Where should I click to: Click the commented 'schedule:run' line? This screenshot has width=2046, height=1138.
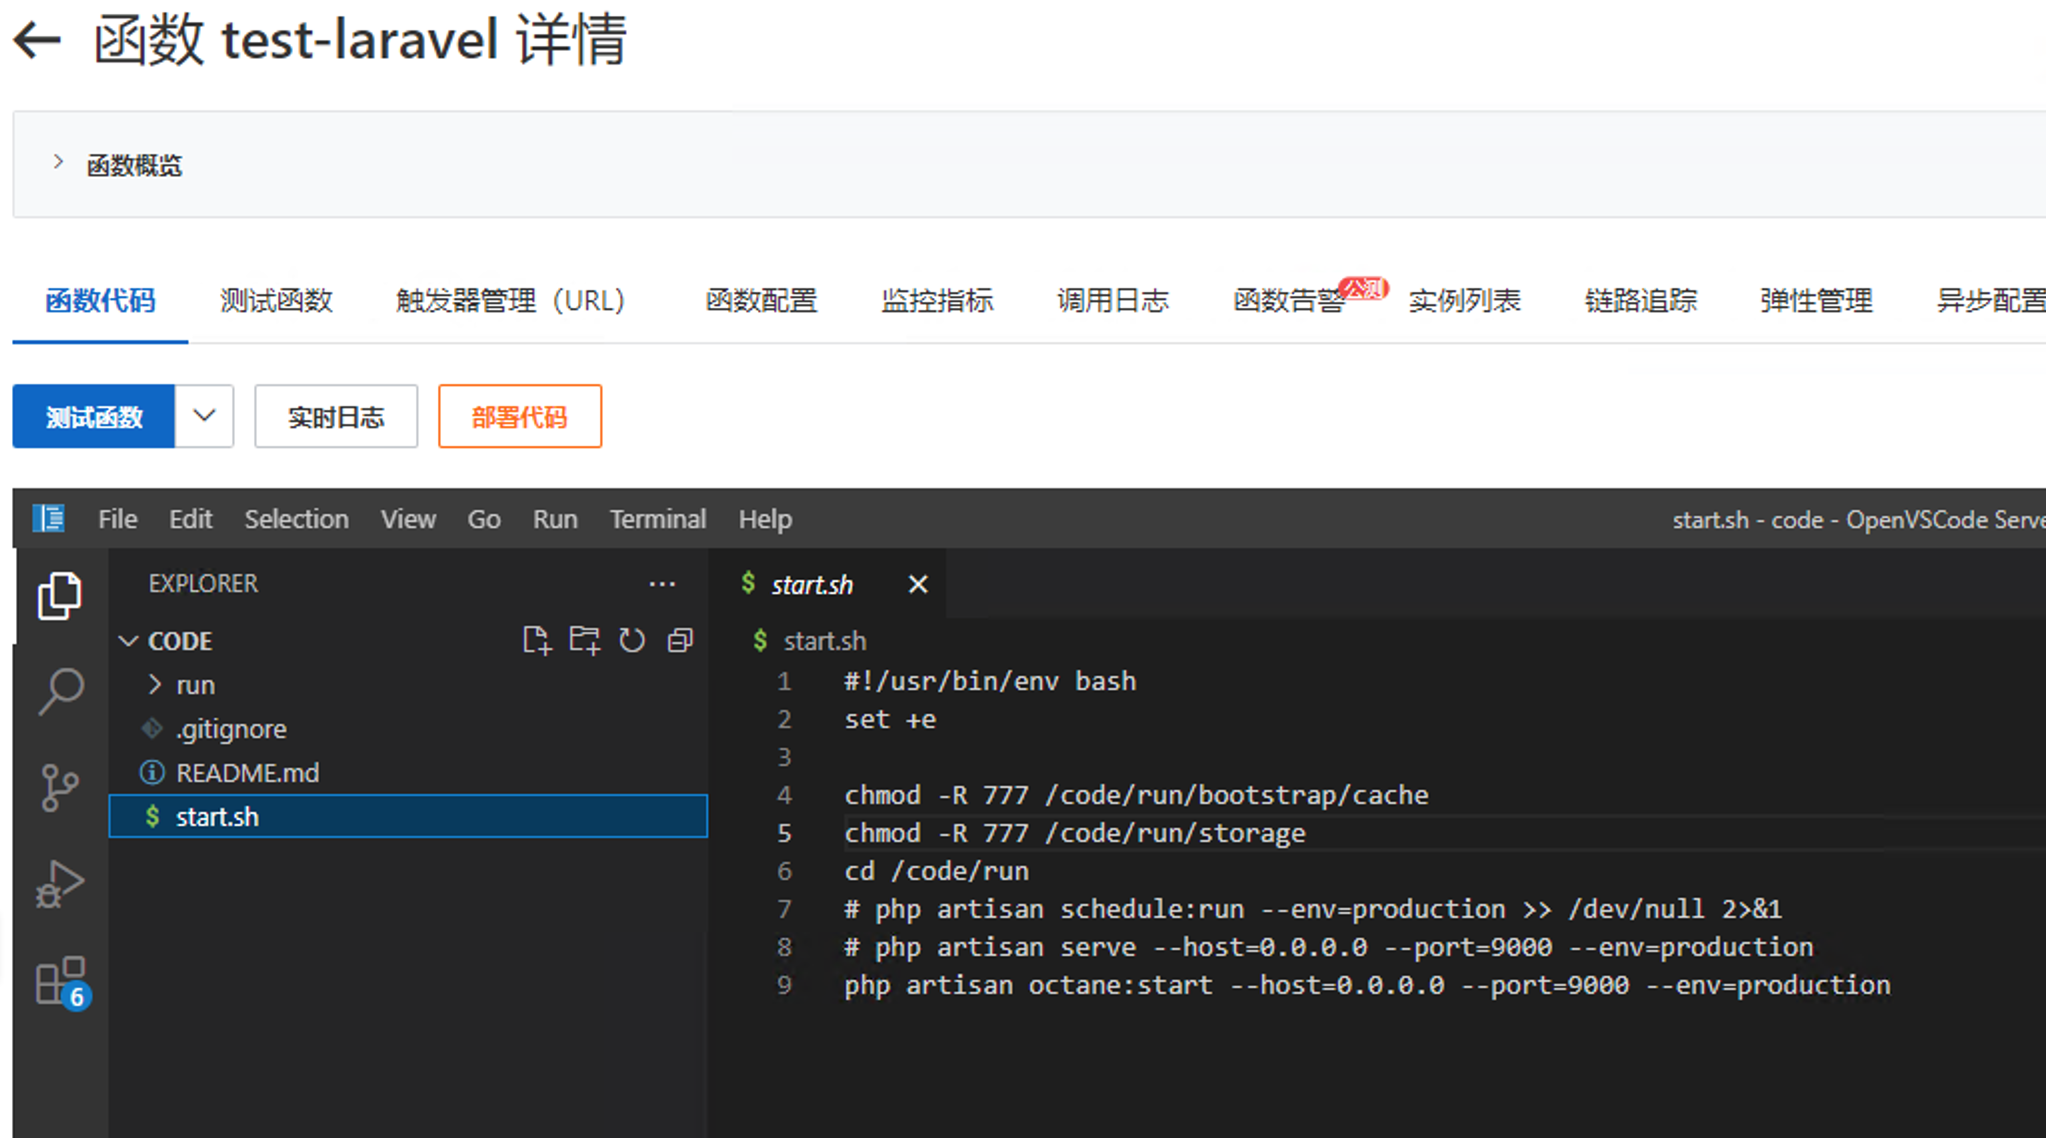coord(1313,909)
